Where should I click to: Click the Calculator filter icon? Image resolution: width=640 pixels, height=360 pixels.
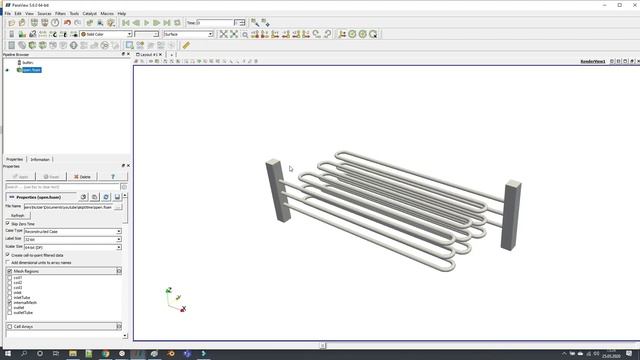tap(11, 45)
